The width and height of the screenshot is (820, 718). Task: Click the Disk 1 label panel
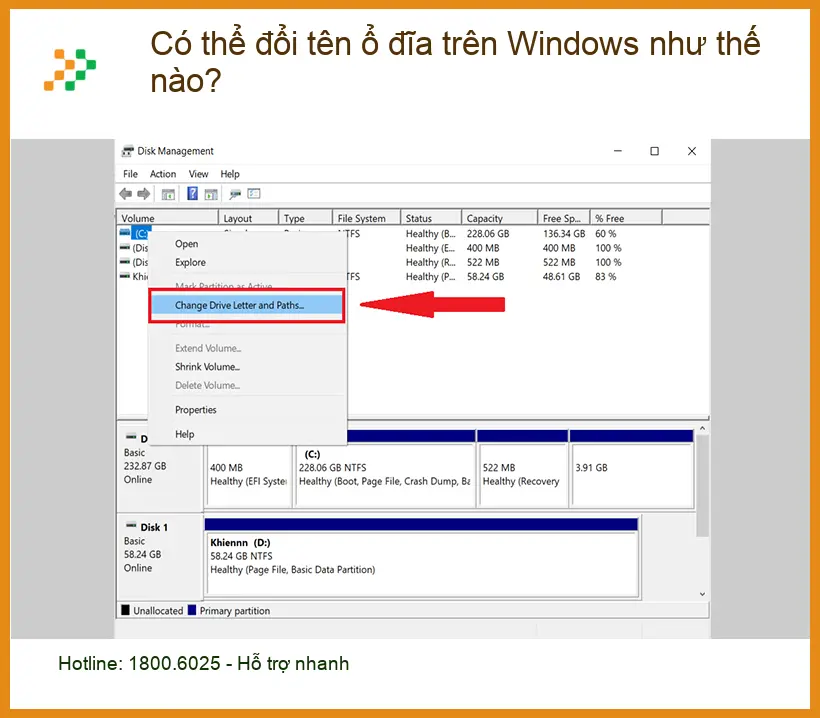pos(160,557)
